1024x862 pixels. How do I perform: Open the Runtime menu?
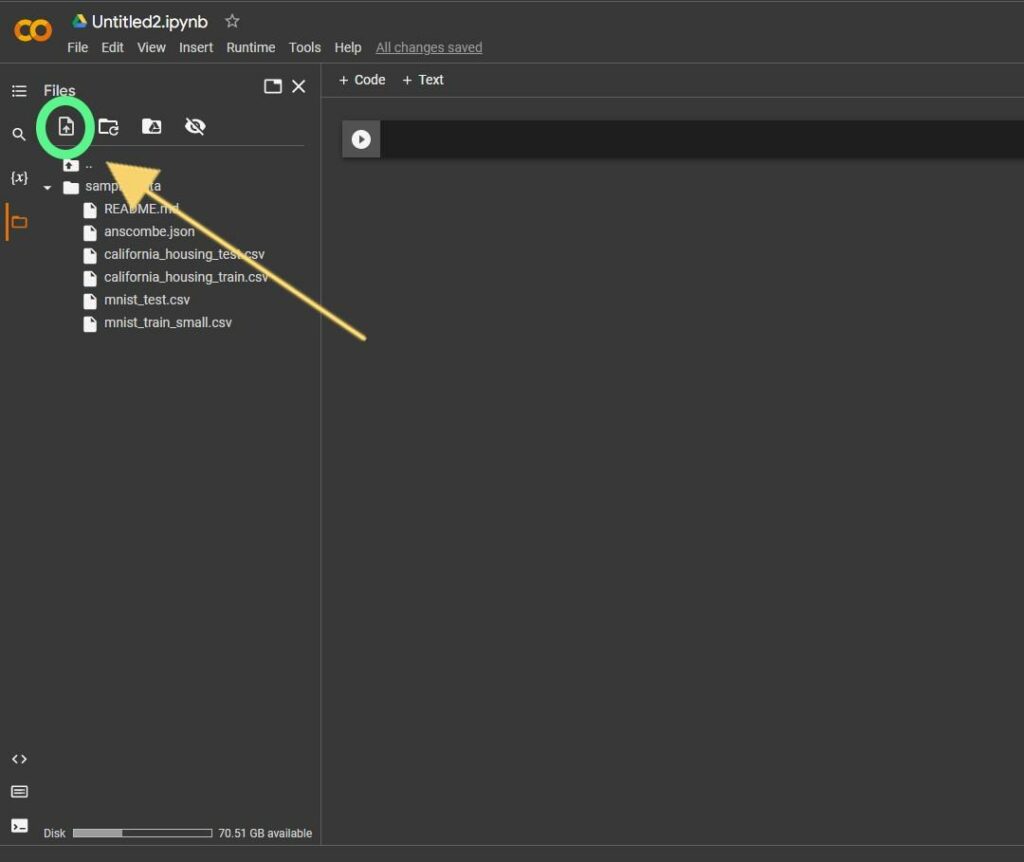click(x=251, y=48)
